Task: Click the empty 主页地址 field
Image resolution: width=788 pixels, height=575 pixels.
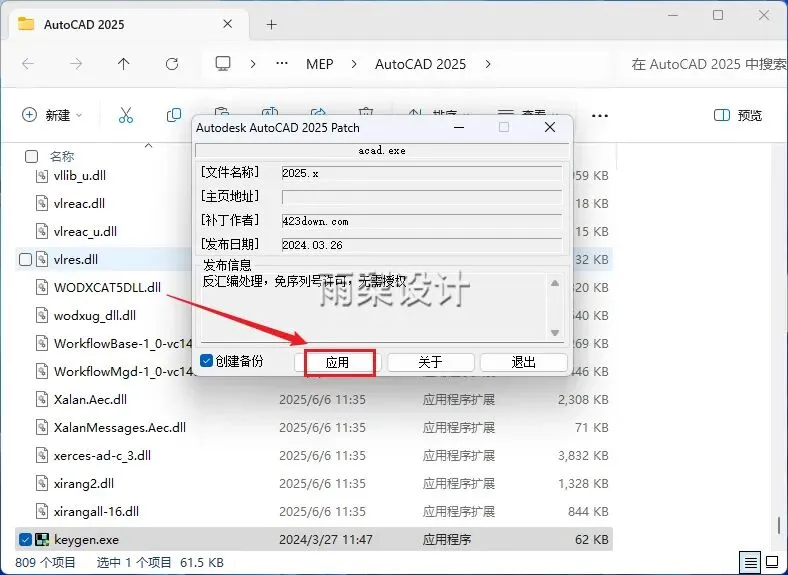Action: pyautogui.click(x=422, y=197)
